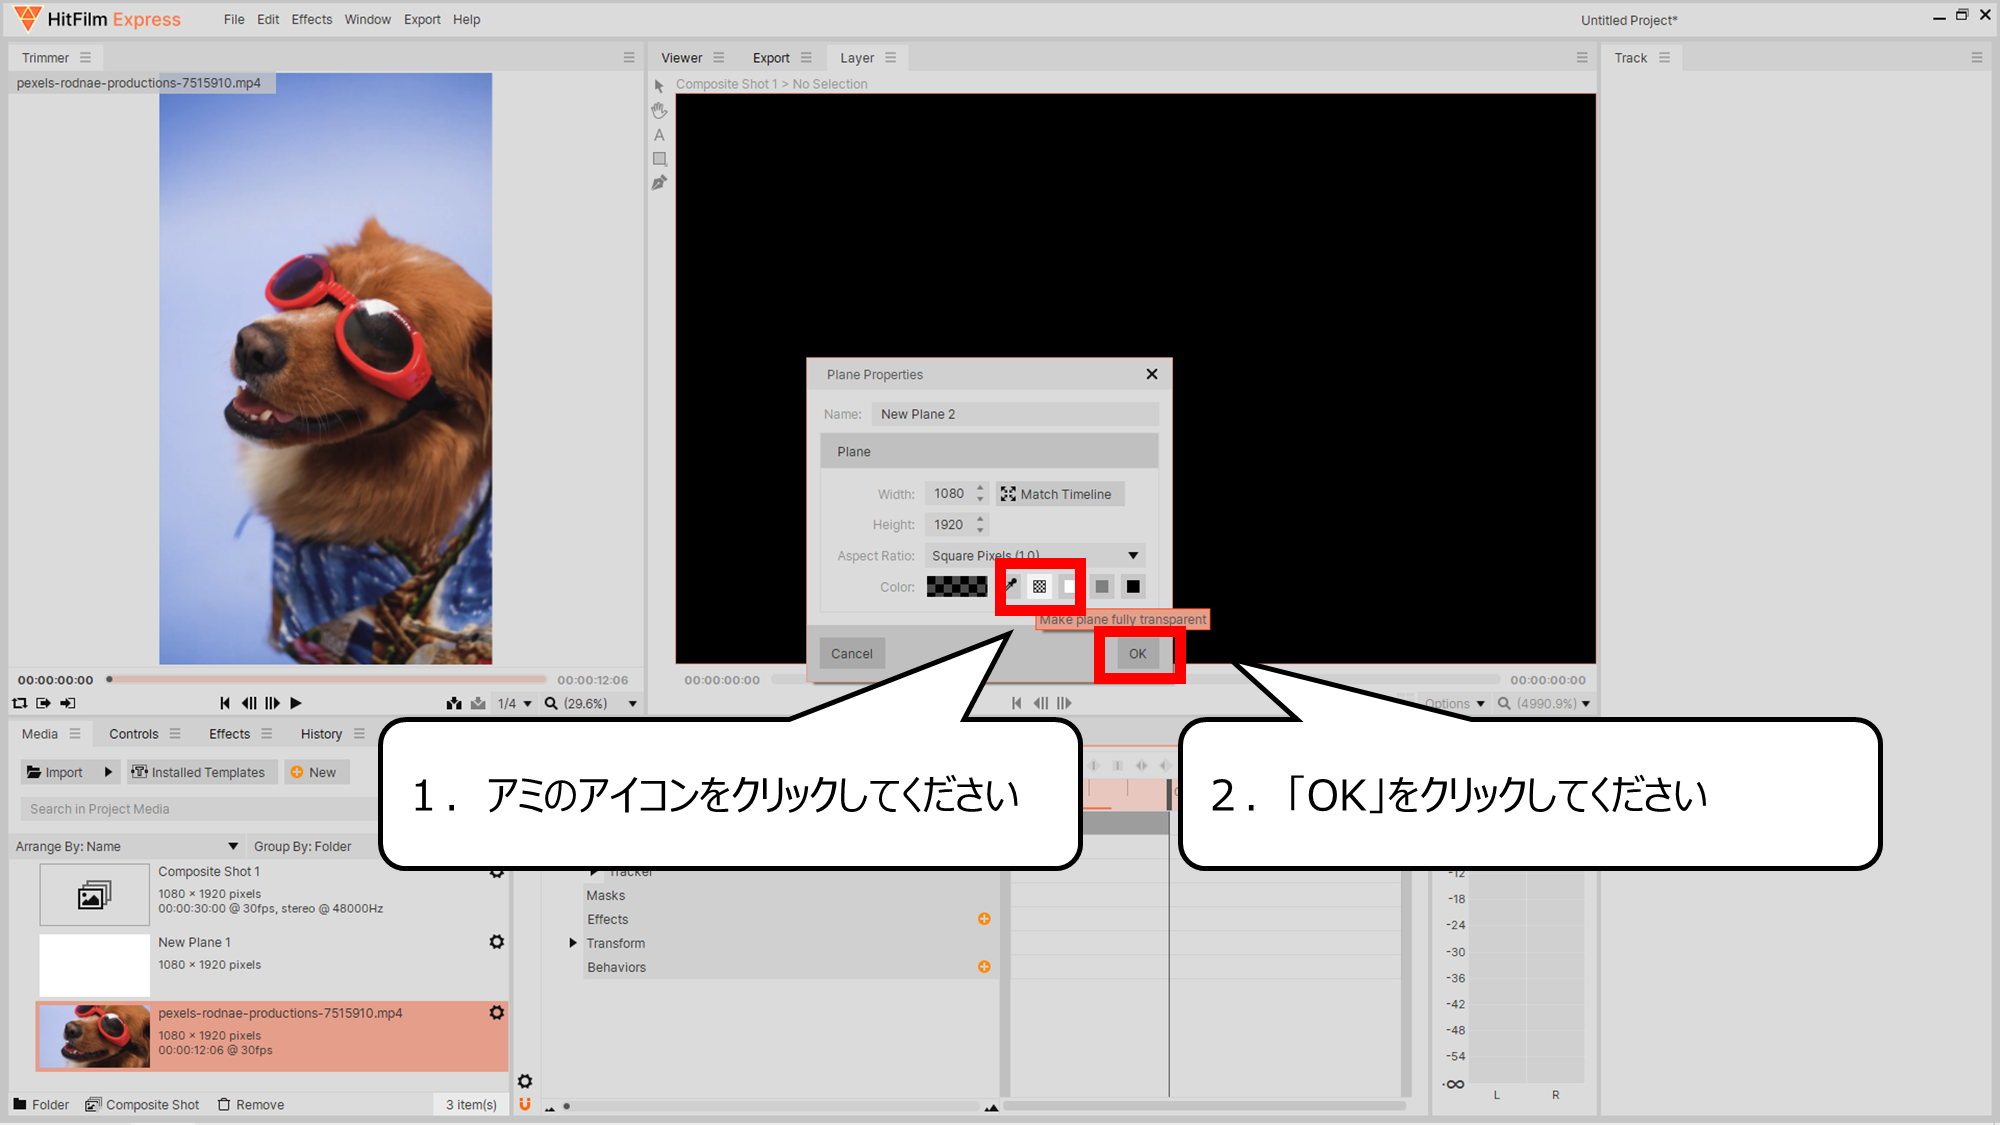Image resolution: width=2000 pixels, height=1125 pixels.
Task: Click Set Out Point icon in Trimmer
Action: [x=68, y=703]
